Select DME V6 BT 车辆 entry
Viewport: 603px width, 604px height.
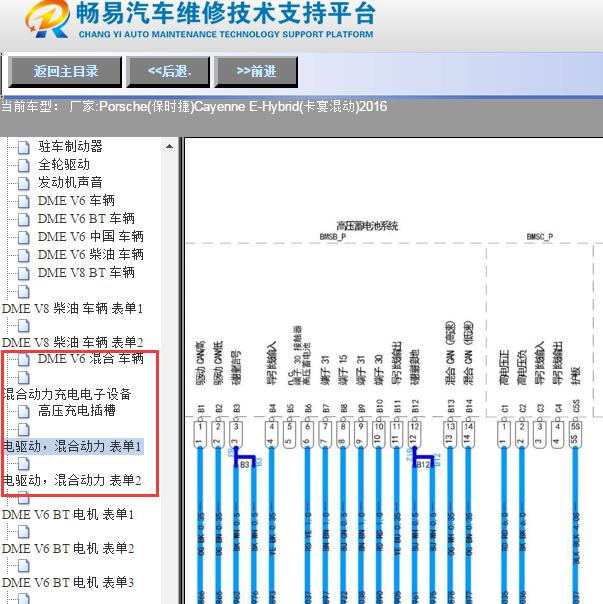tap(86, 218)
